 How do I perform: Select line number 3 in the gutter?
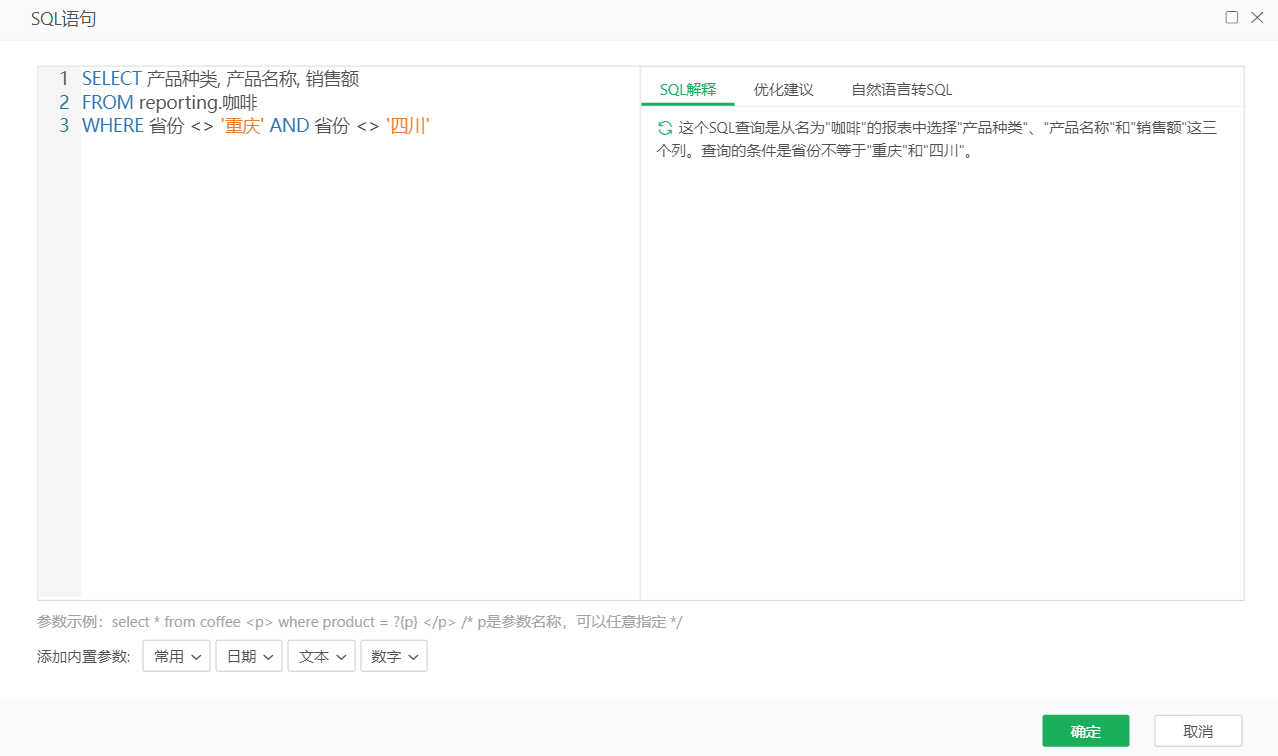64,126
